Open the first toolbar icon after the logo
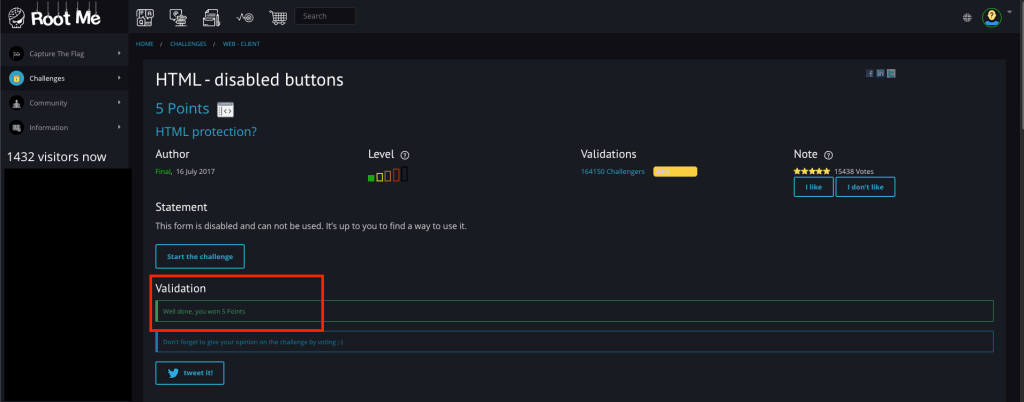Image resolution: width=1024 pixels, height=402 pixels. pos(145,16)
